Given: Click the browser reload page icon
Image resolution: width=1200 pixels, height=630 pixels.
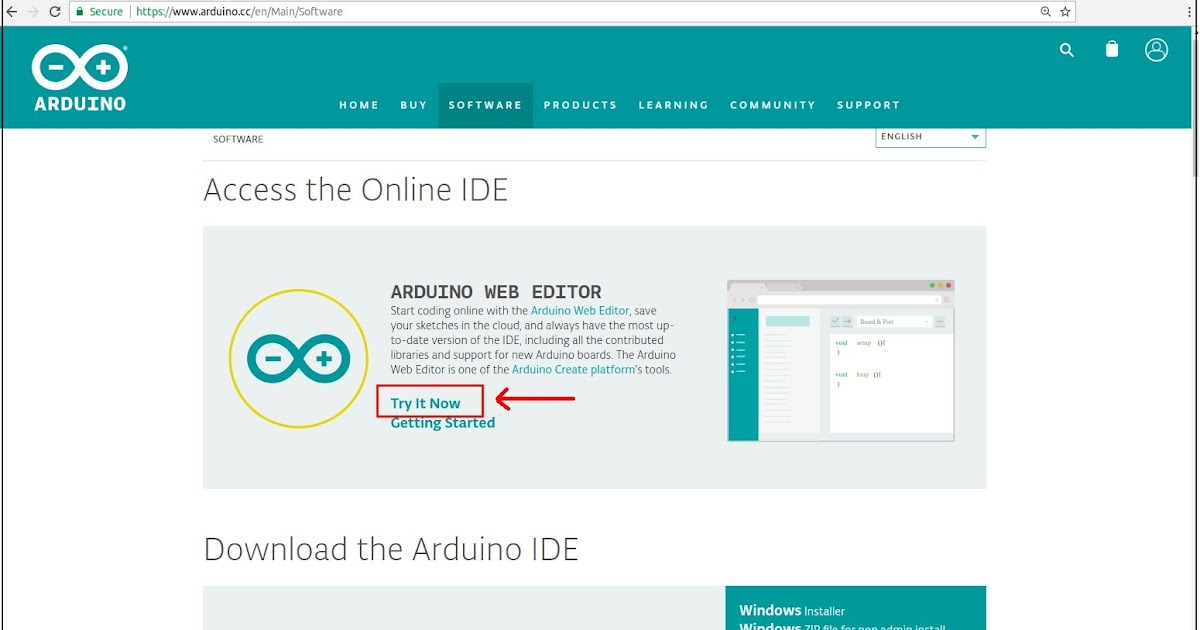Looking at the screenshot, I should coord(55,11).
